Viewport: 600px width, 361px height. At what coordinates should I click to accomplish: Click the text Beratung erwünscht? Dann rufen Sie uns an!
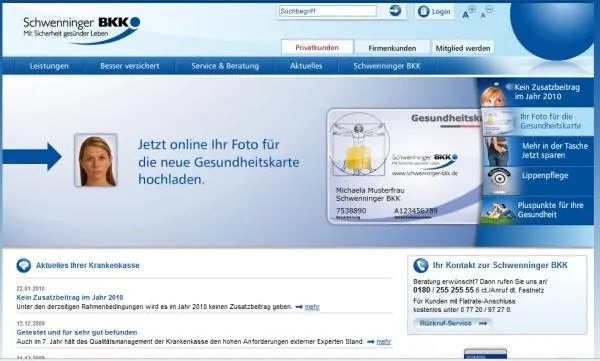(x=480, y=281)
